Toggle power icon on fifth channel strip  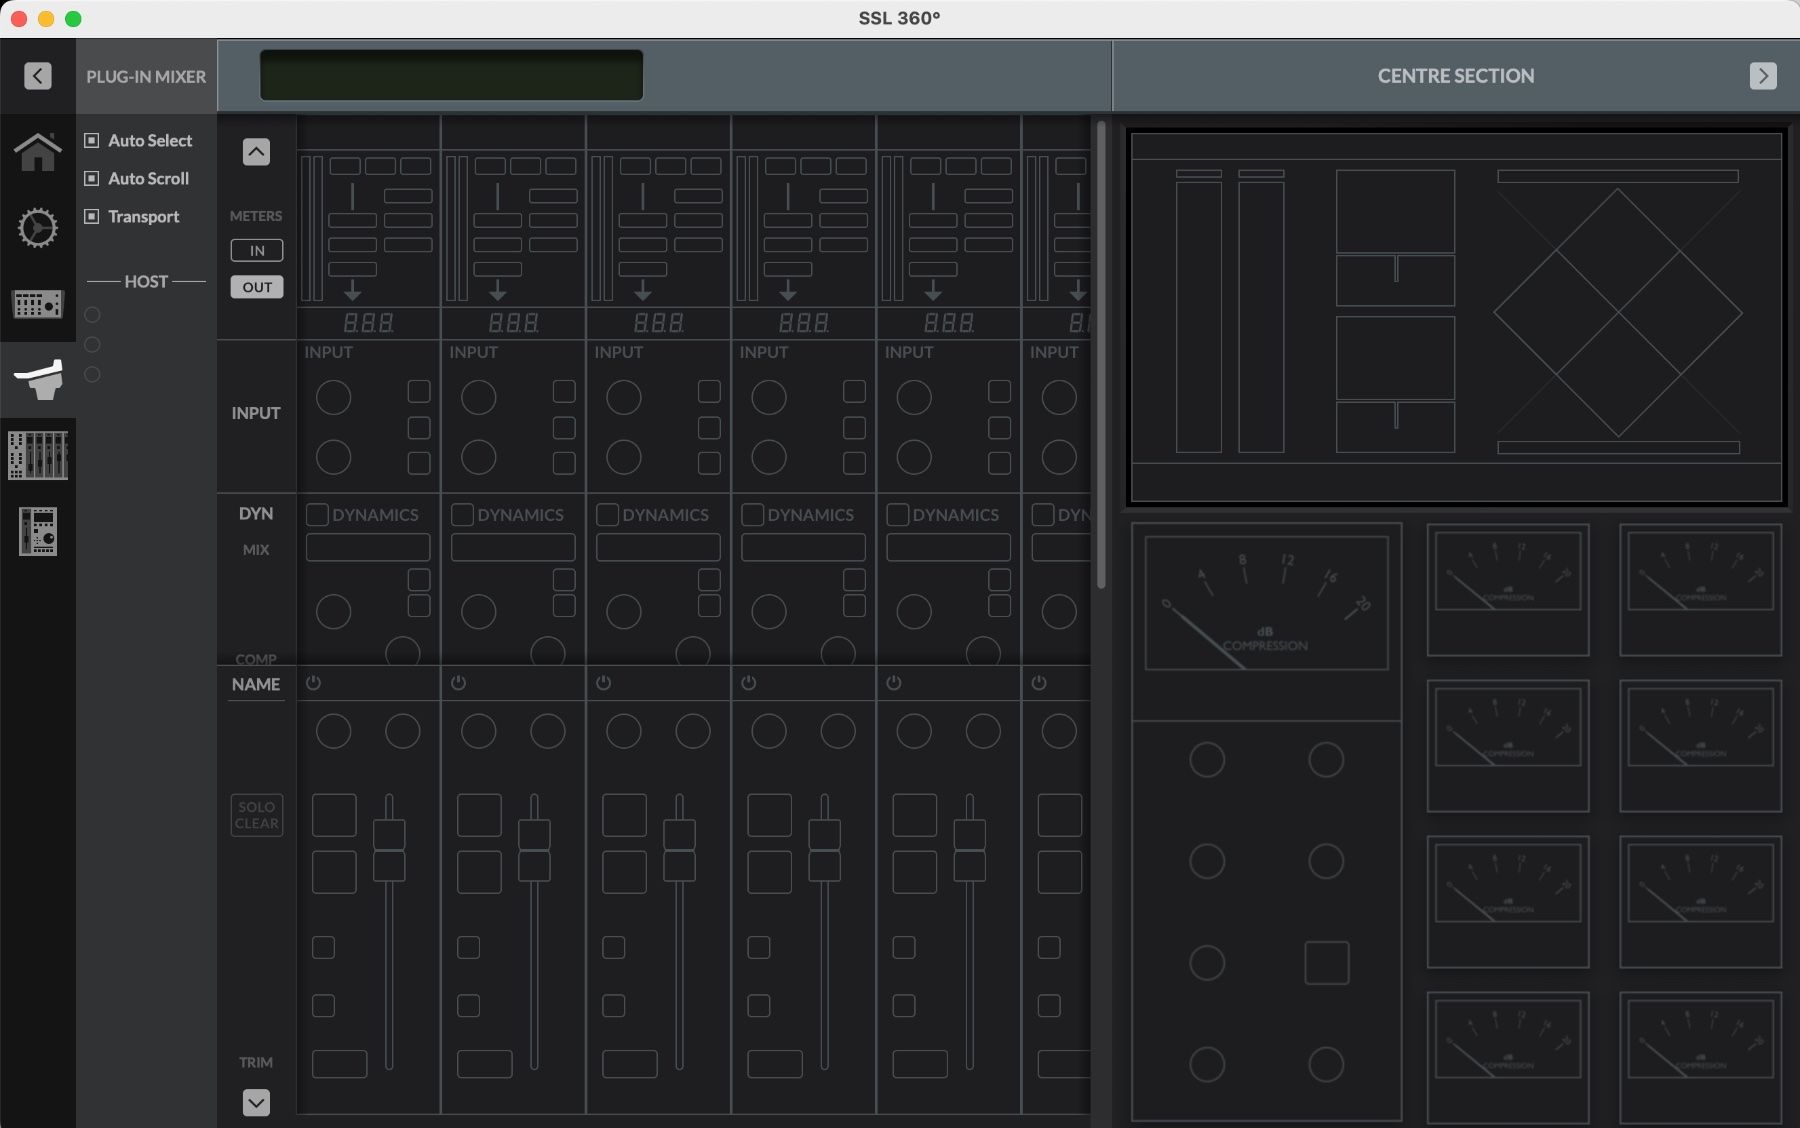(893, 683)
